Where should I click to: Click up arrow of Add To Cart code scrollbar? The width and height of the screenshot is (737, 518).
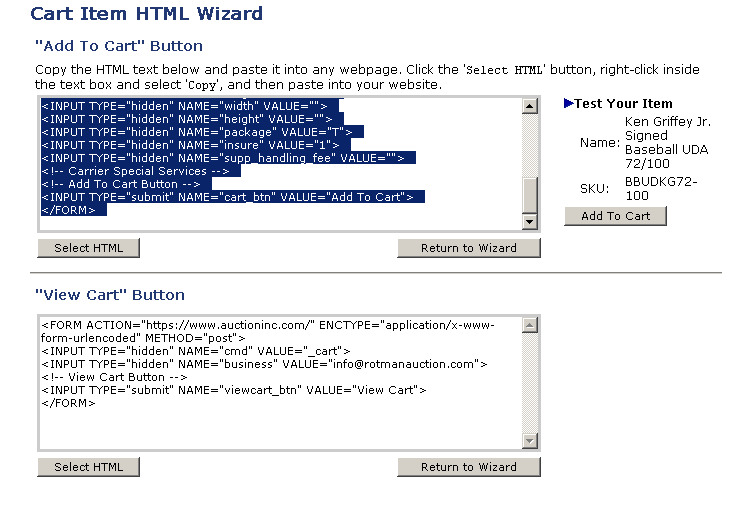click(x=530, y=106)
